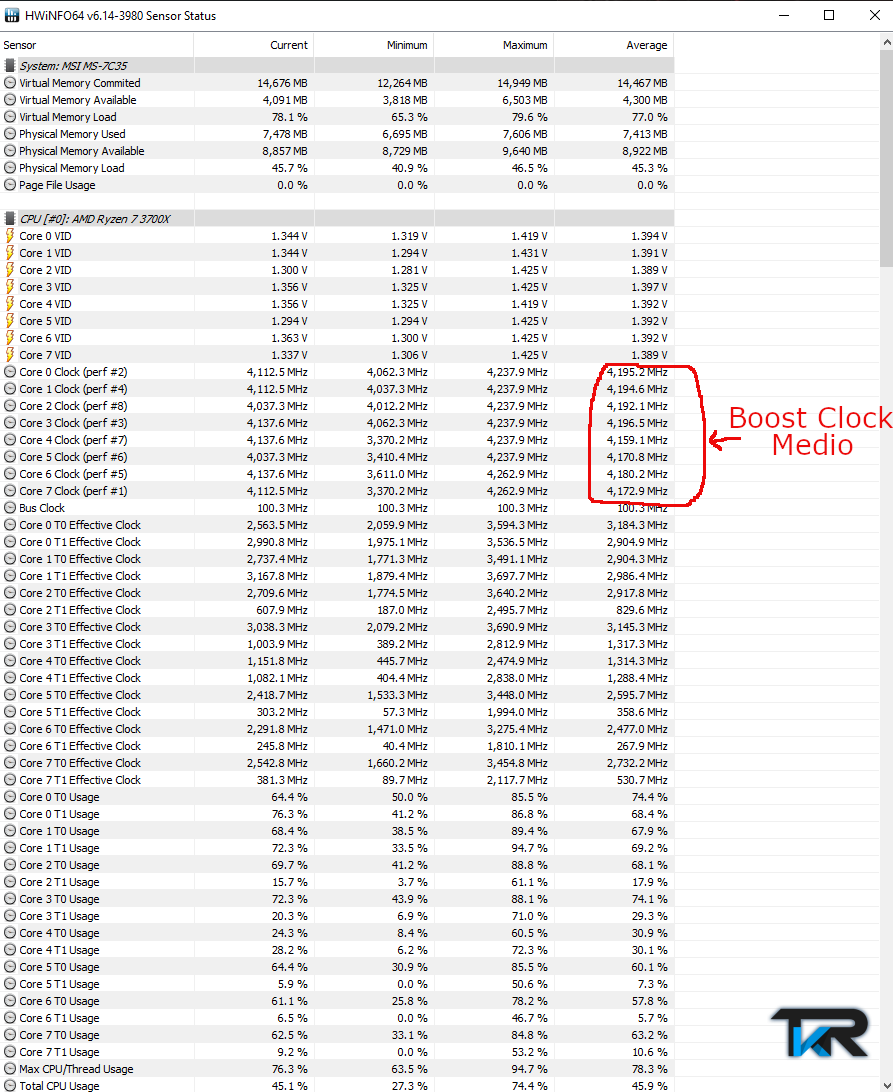Click the circle icon beside Core 0 T0 Effective Clock
893x1092 pixels.
click(x=10, y=525)
